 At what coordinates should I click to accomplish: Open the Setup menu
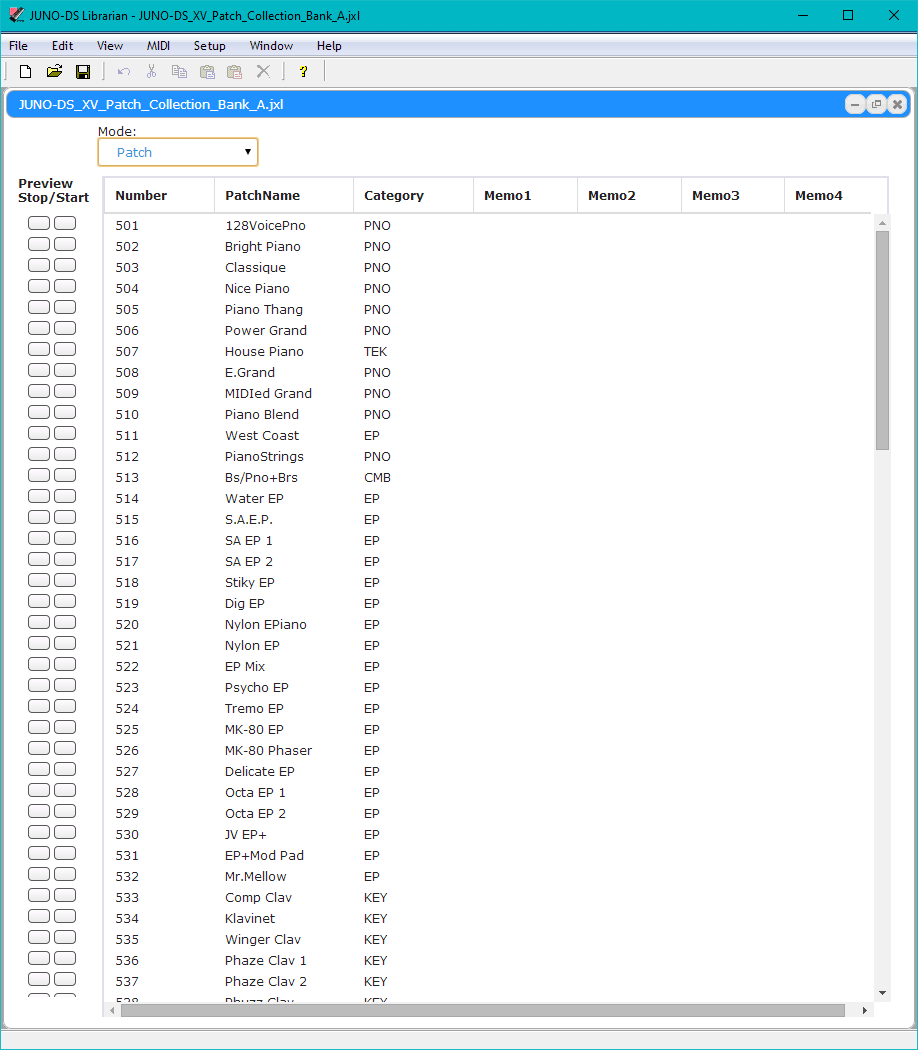209,46
